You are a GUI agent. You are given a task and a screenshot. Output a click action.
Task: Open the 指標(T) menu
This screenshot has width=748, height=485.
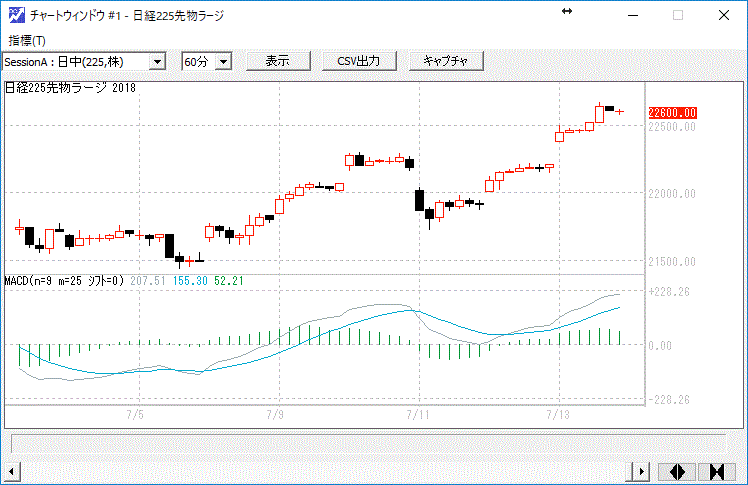click(27, 41)
